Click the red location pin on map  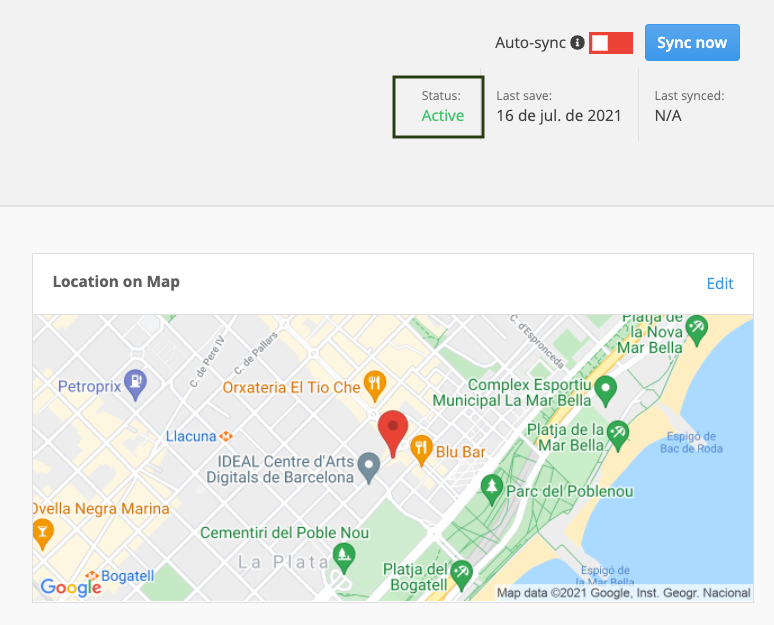tap(393, 434)
